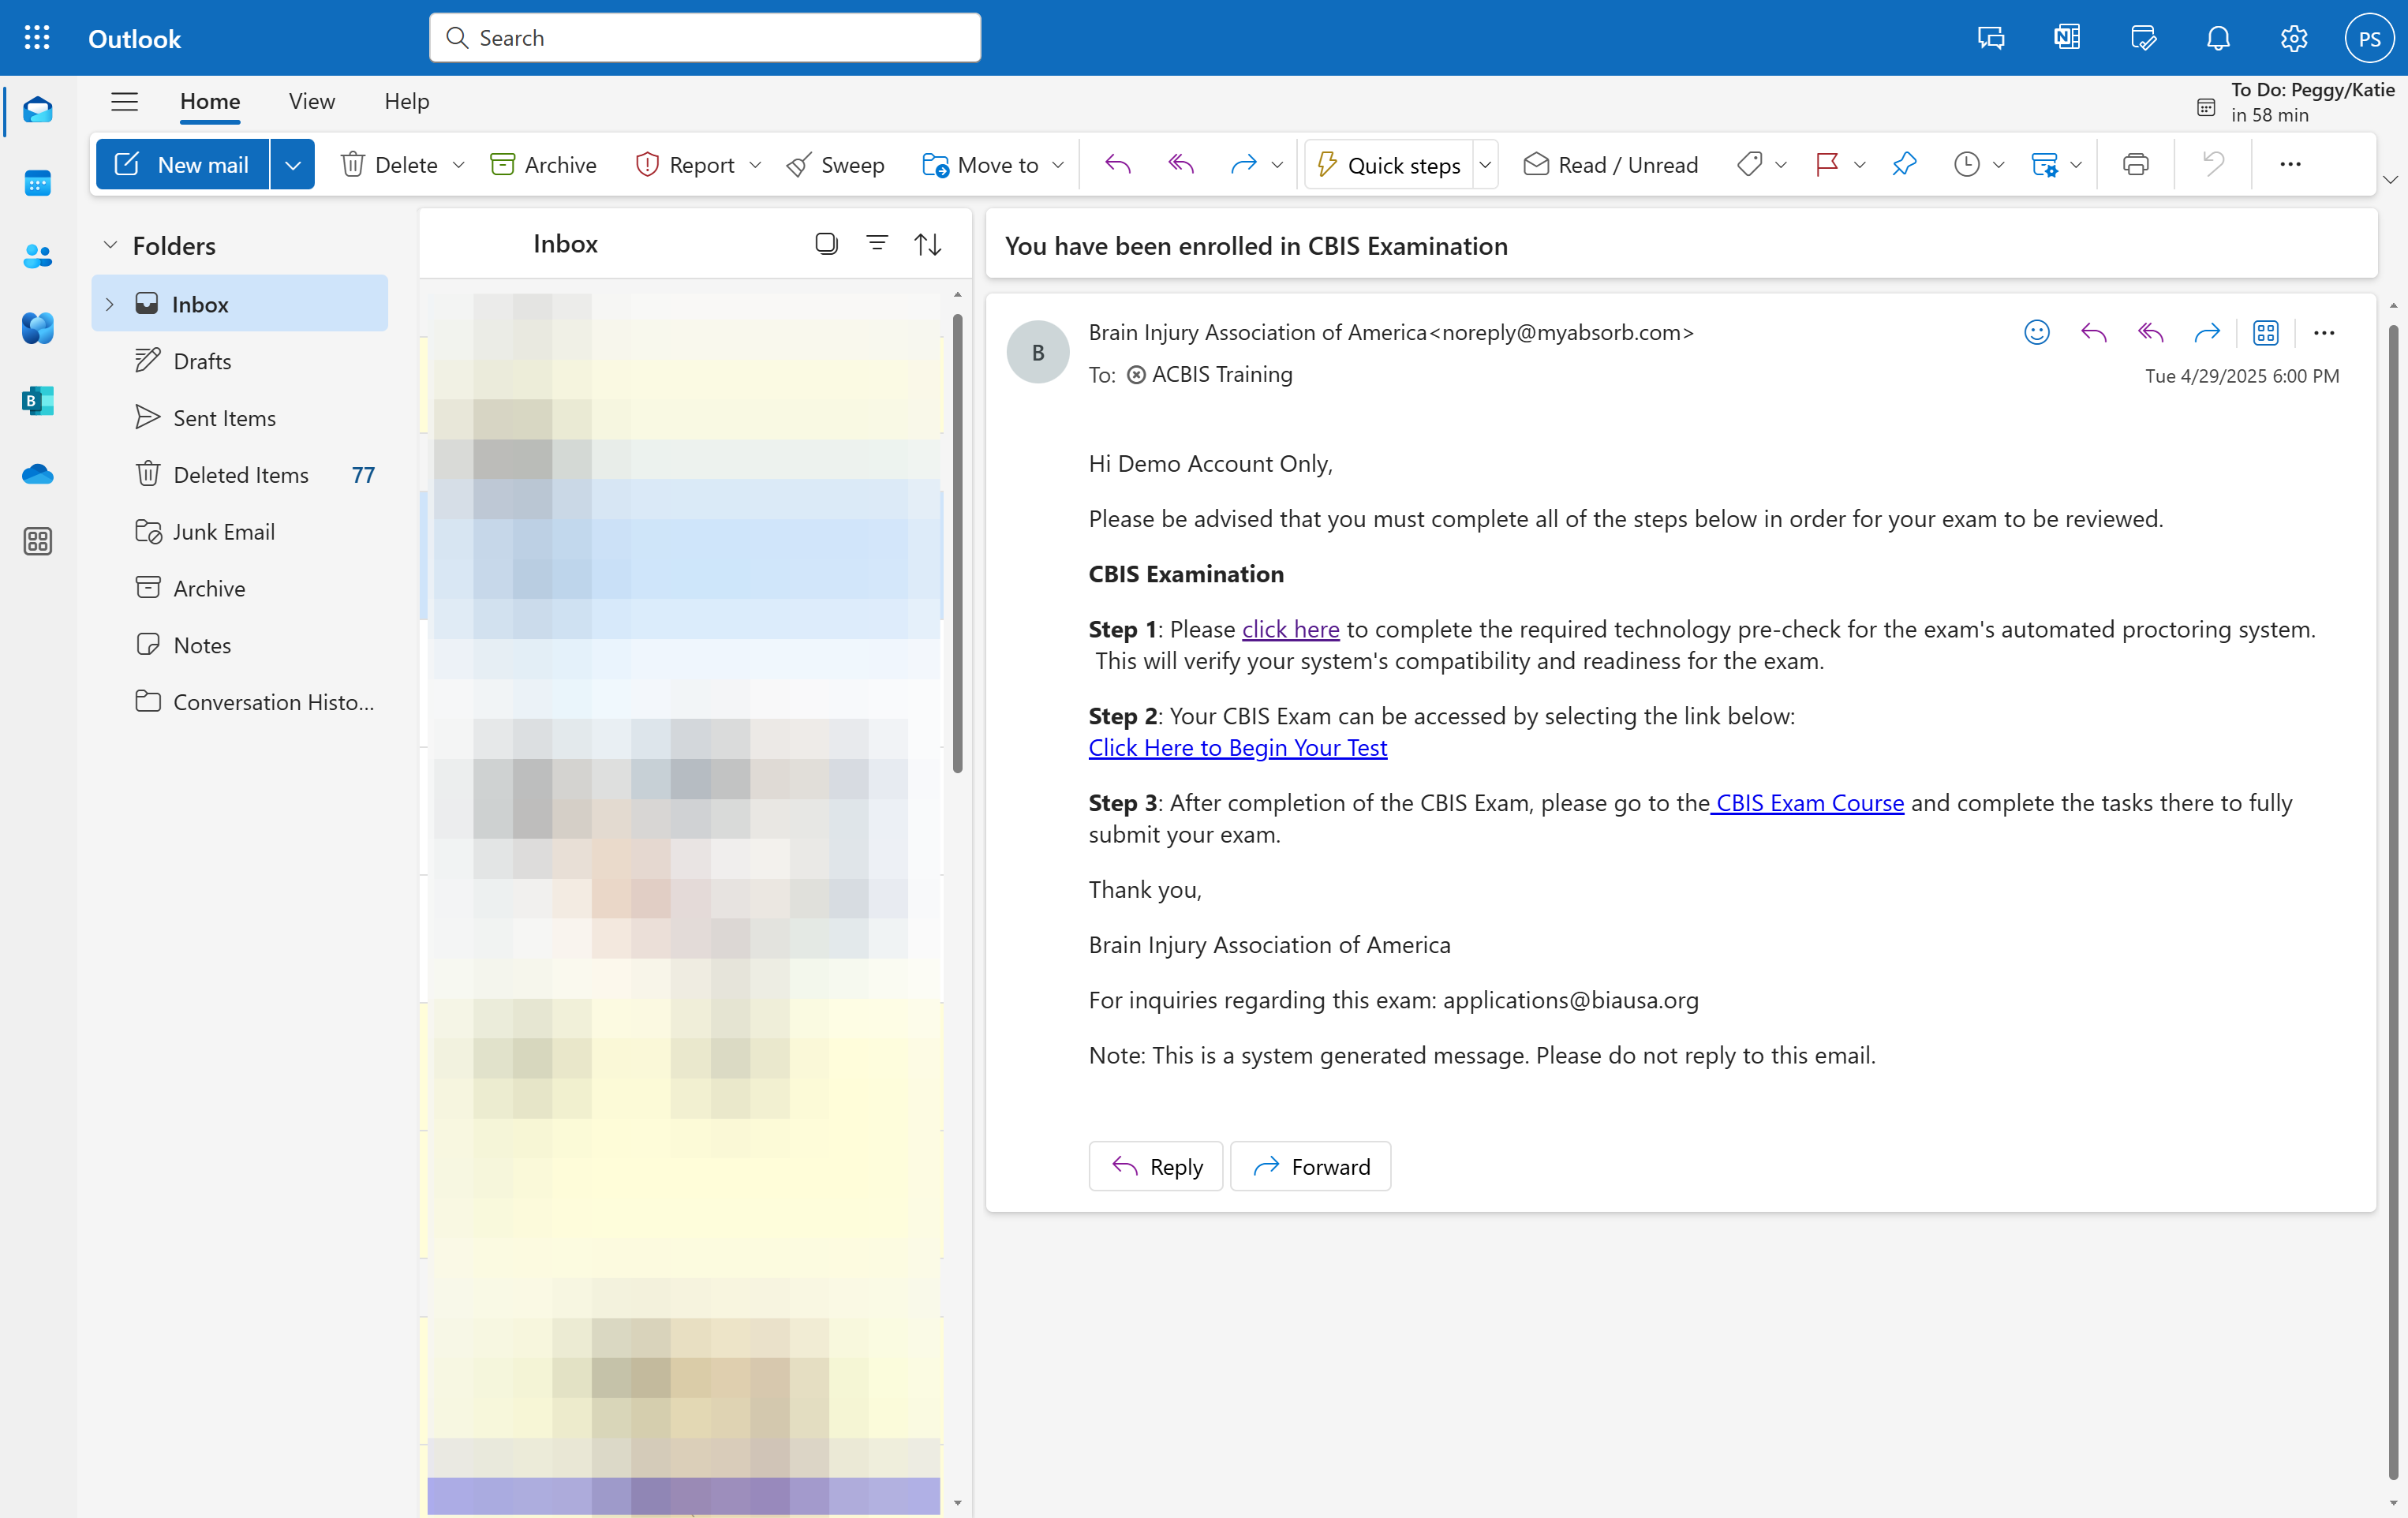Forward using arrow in message header
Screen dimensions: 2408x1518
(2207, 332)
